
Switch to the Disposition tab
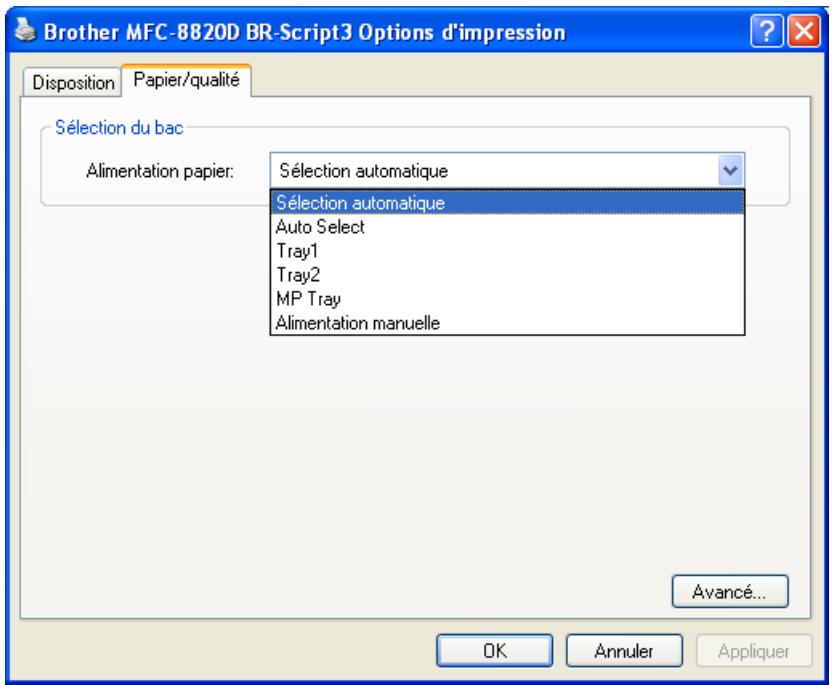(73, 83)
